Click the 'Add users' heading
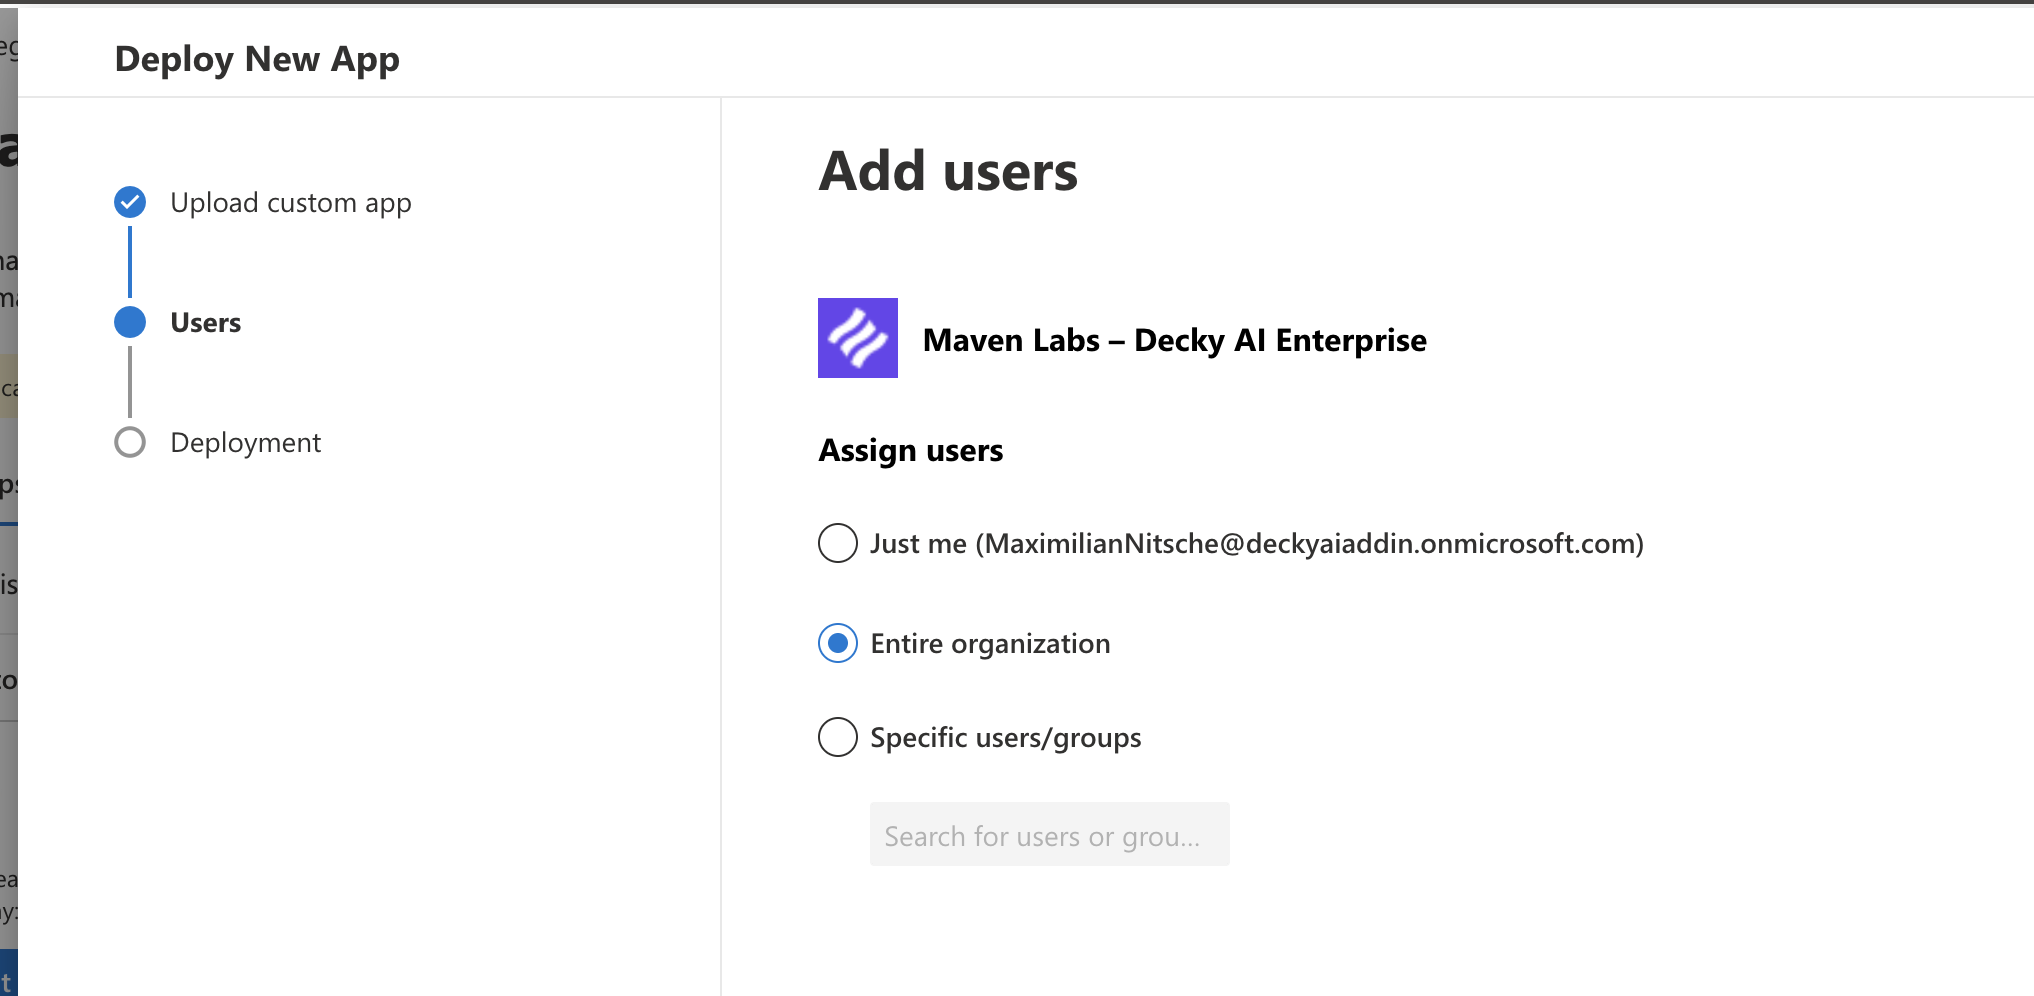This screenshot has width=2034, height=996. click(x=948, y=171)
